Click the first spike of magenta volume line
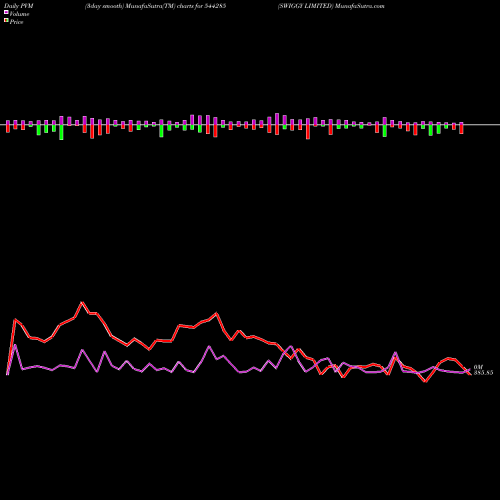This screenshot has width=500, height=500. tap(15, 345)
